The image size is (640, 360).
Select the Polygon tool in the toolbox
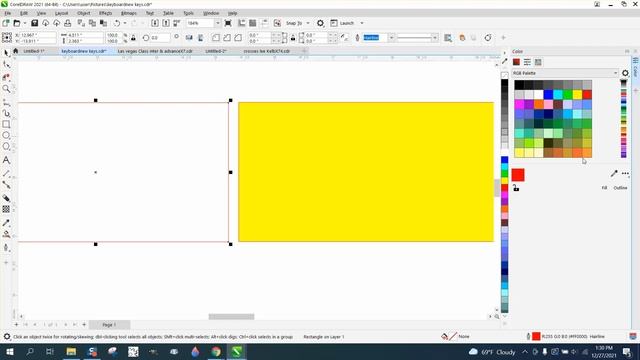(6, 147)
